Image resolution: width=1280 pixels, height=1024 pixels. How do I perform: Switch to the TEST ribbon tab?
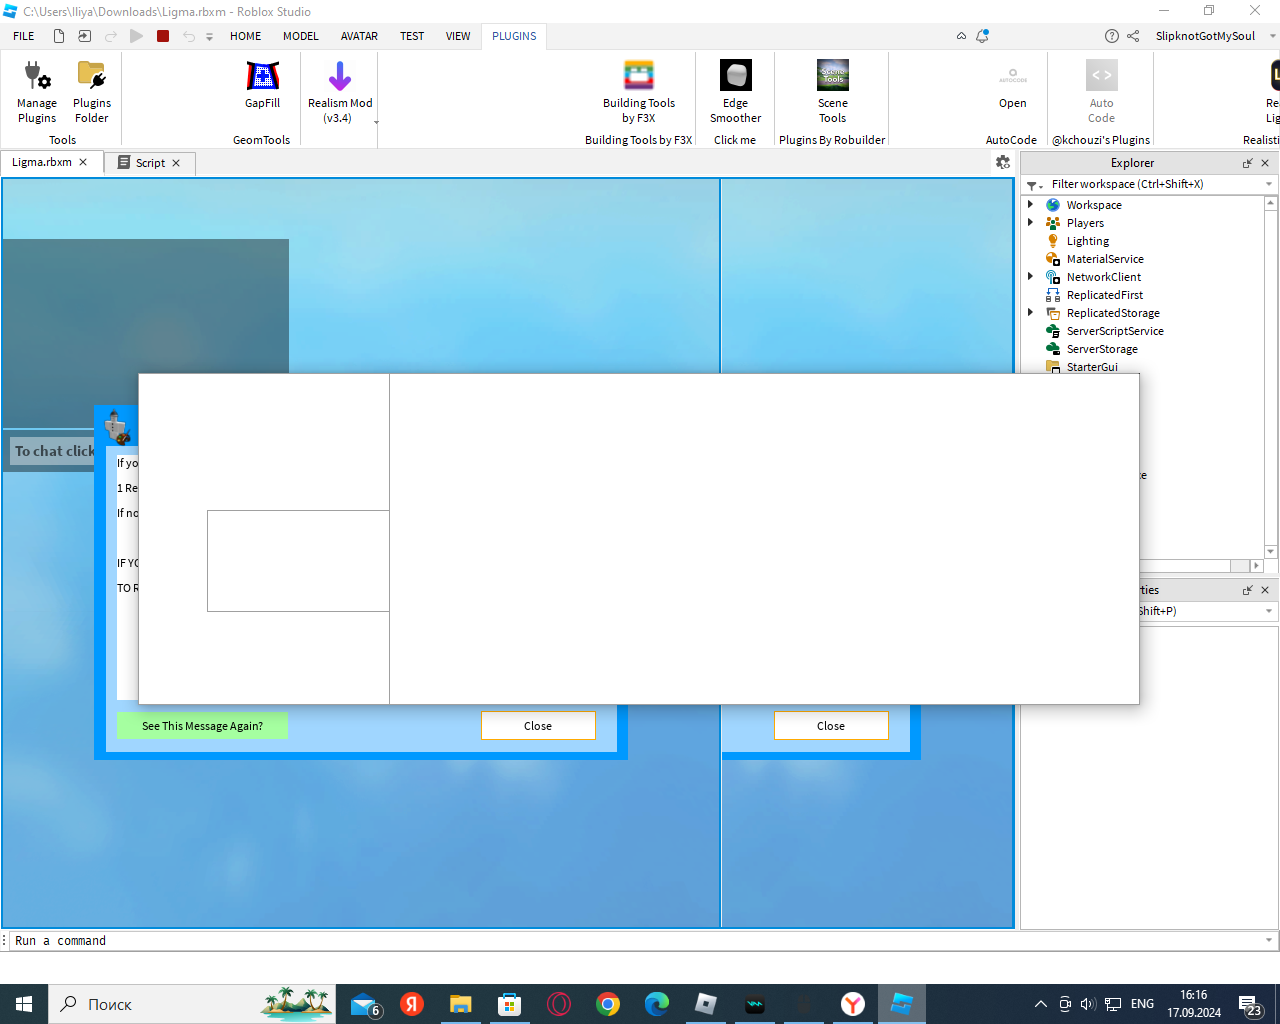[x=412, y=36]
